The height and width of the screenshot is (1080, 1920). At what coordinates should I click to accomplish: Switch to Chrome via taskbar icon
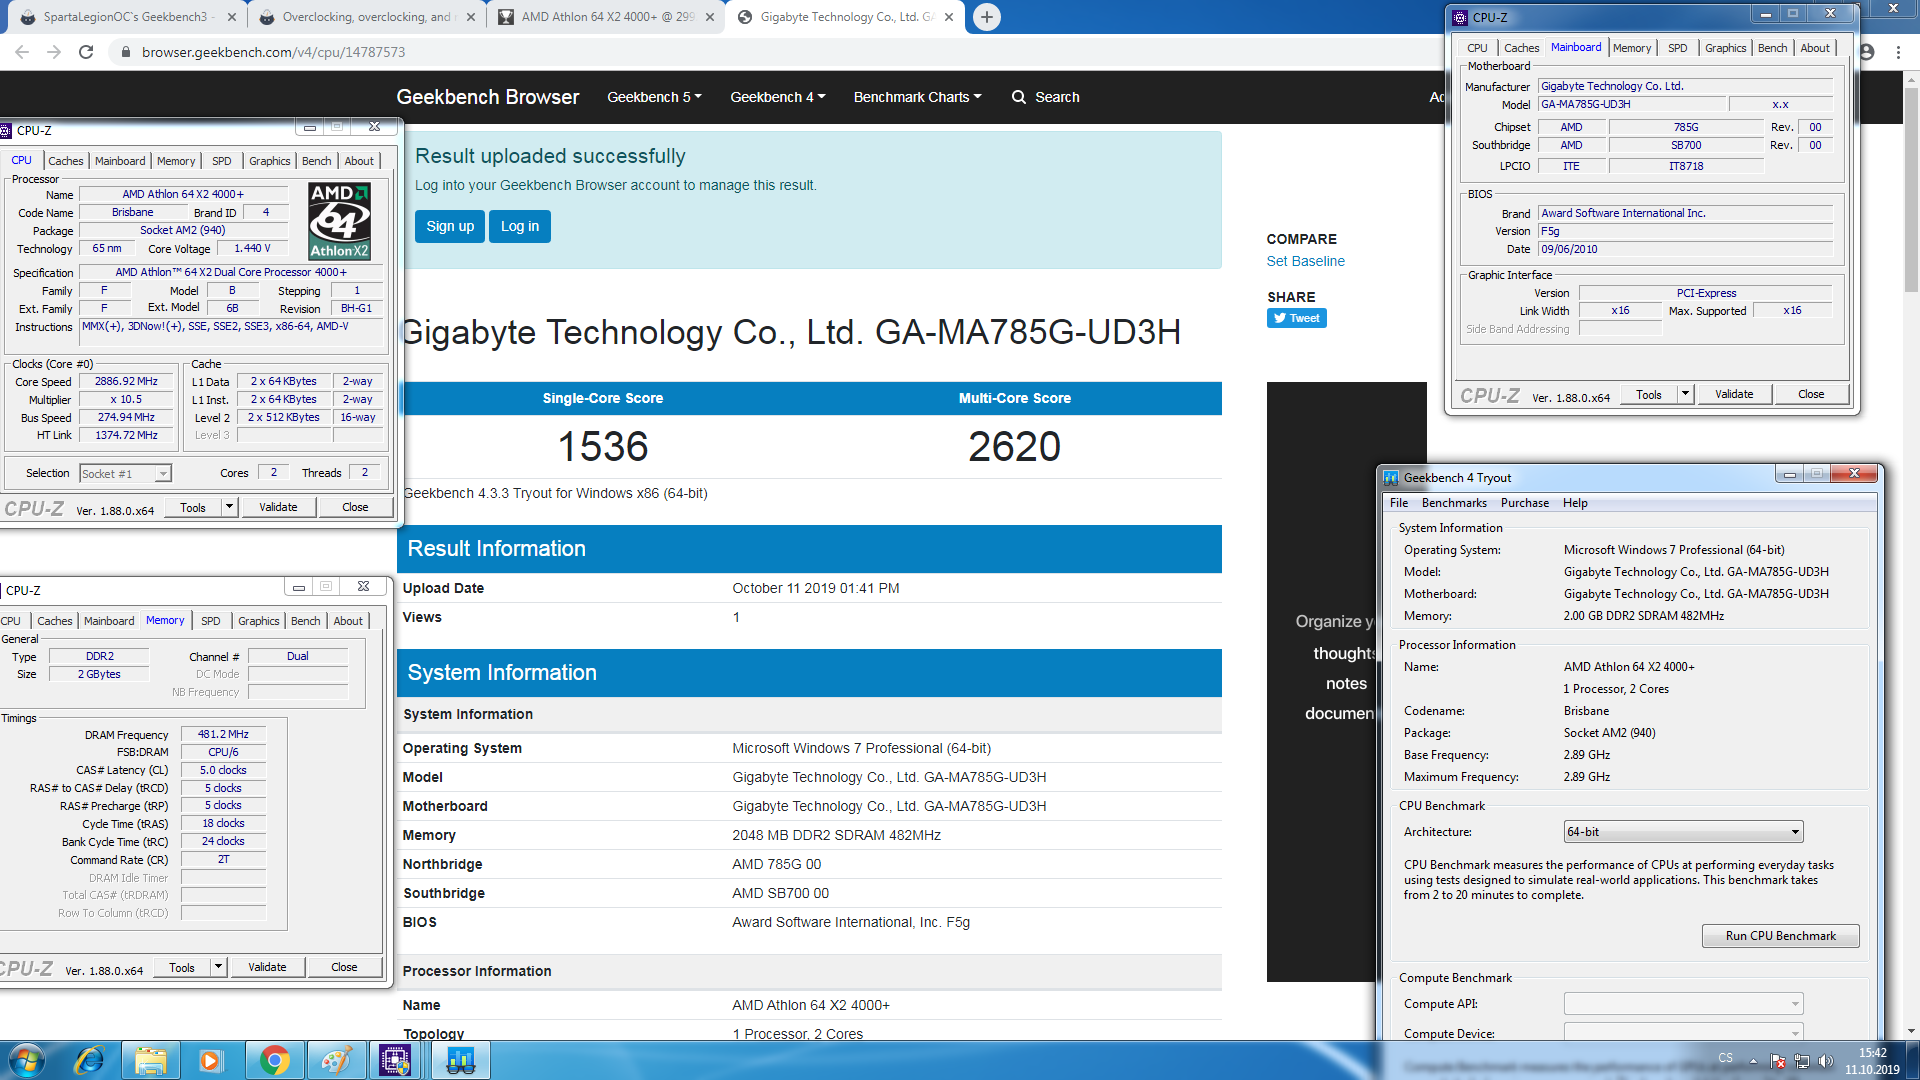(x=274, y=1060)
